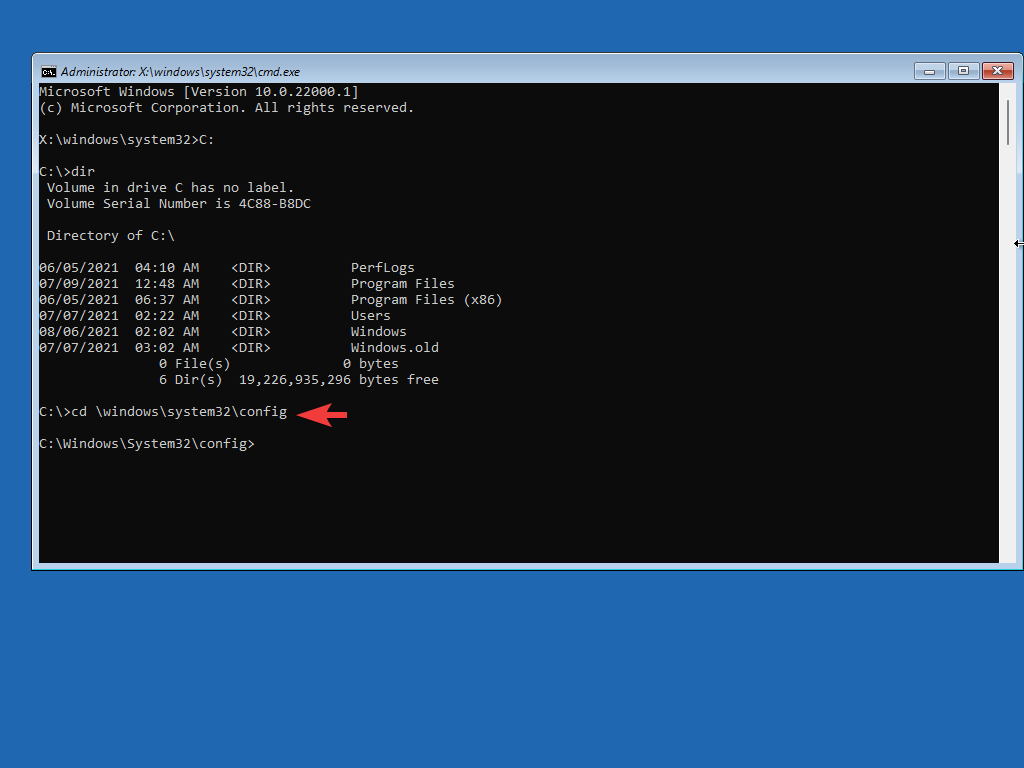Click the Windows directory name
1024x768 pixels.
tap(378, 332)
